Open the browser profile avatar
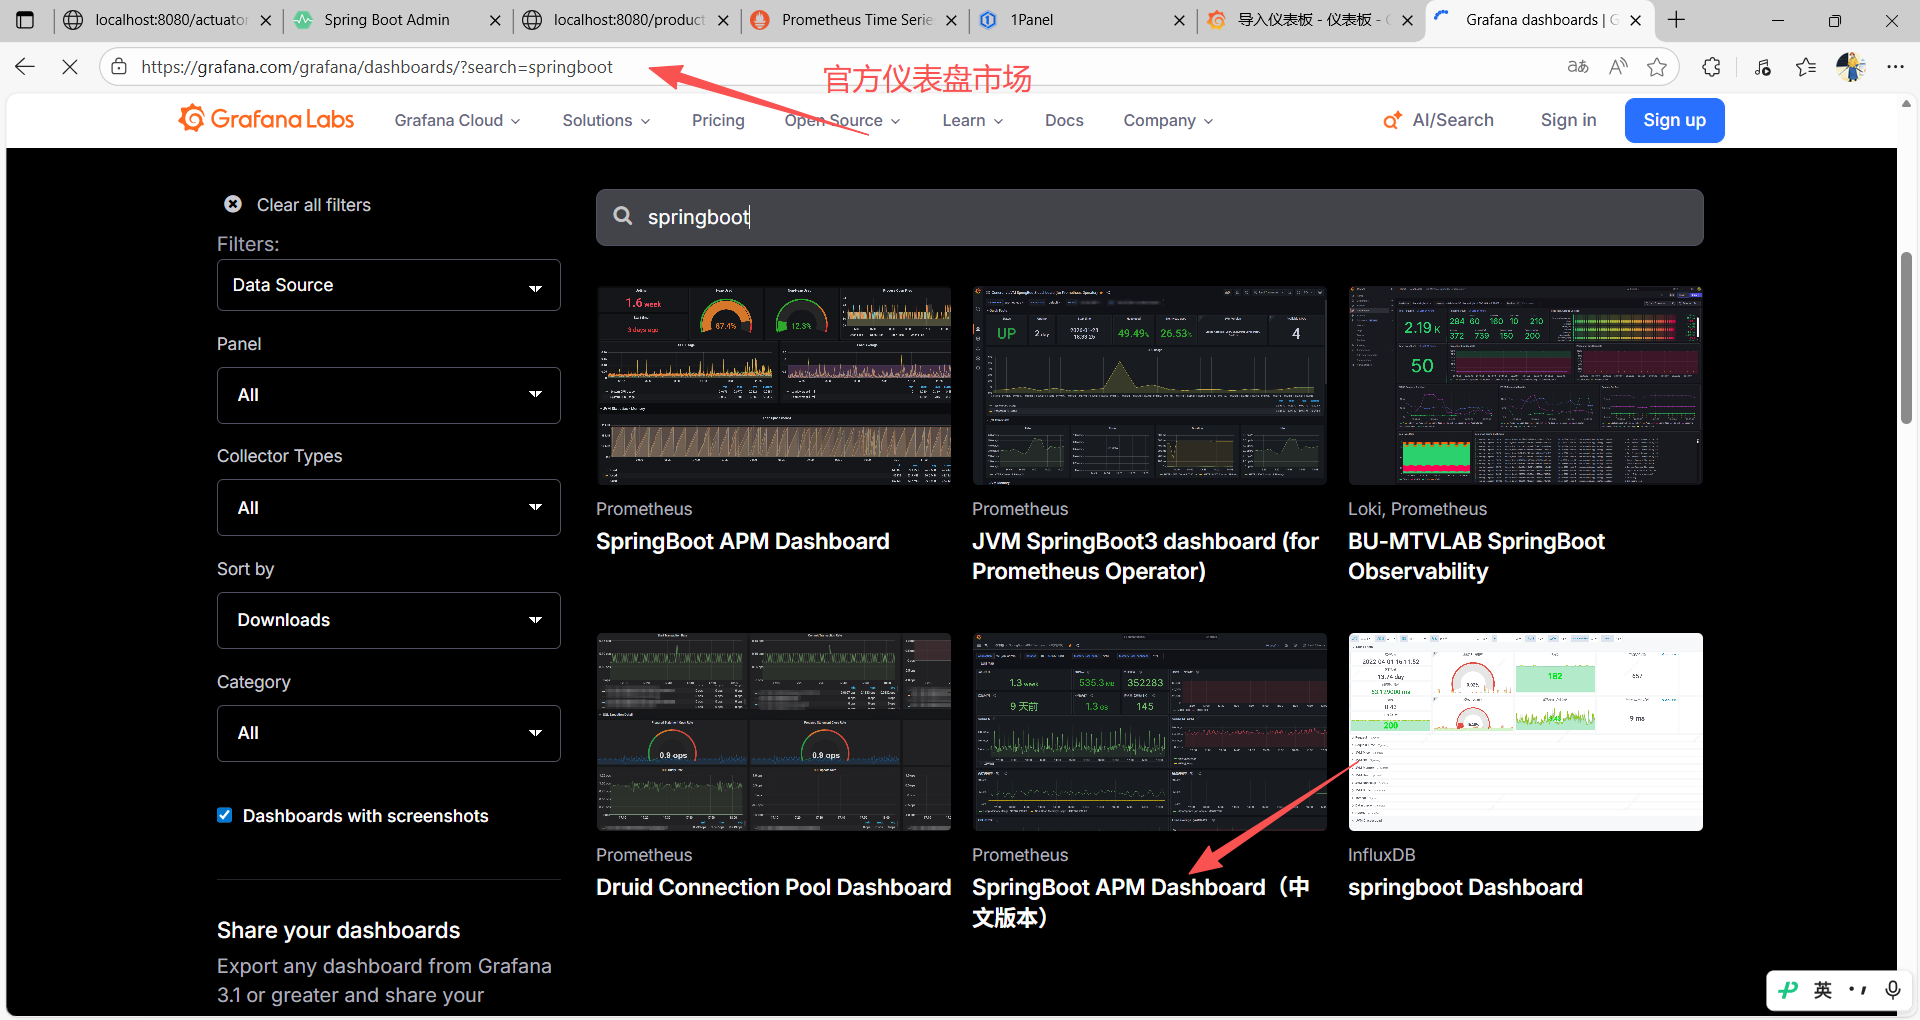1920x1020 pixels. (x=1850, y=67)
